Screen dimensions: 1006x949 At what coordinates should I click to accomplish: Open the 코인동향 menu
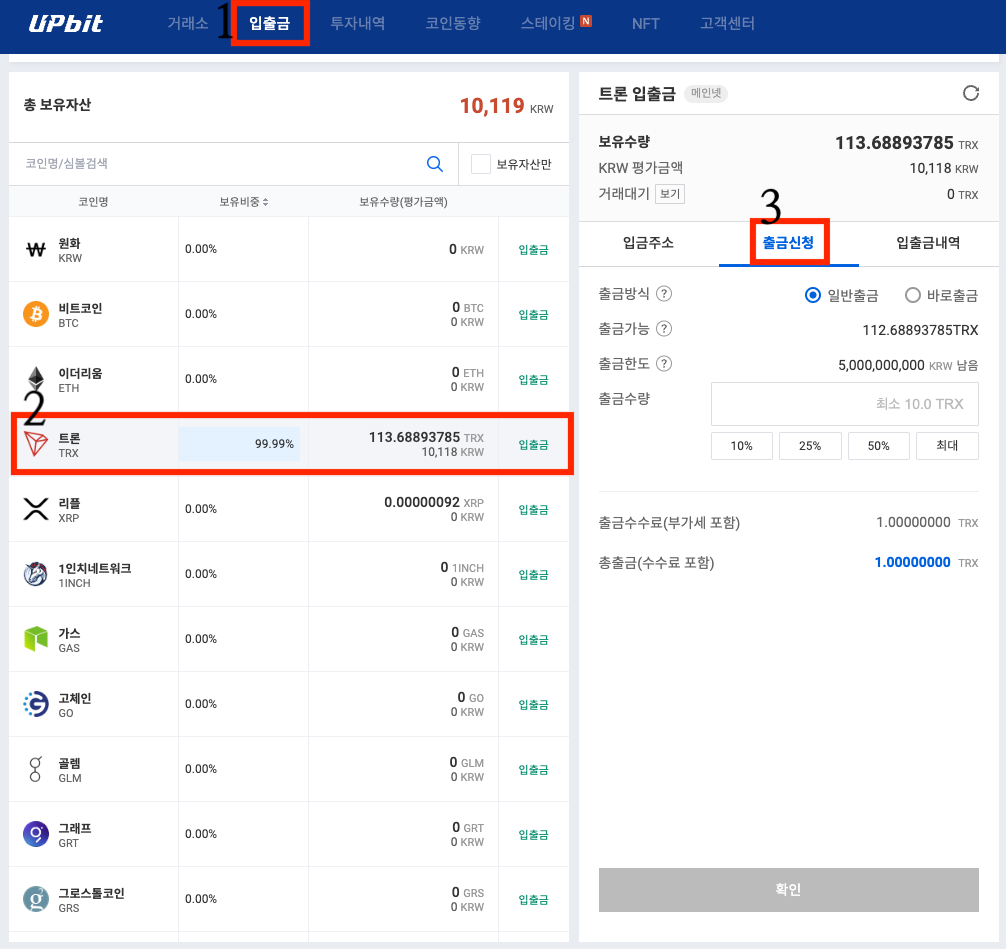coord(453,24)
